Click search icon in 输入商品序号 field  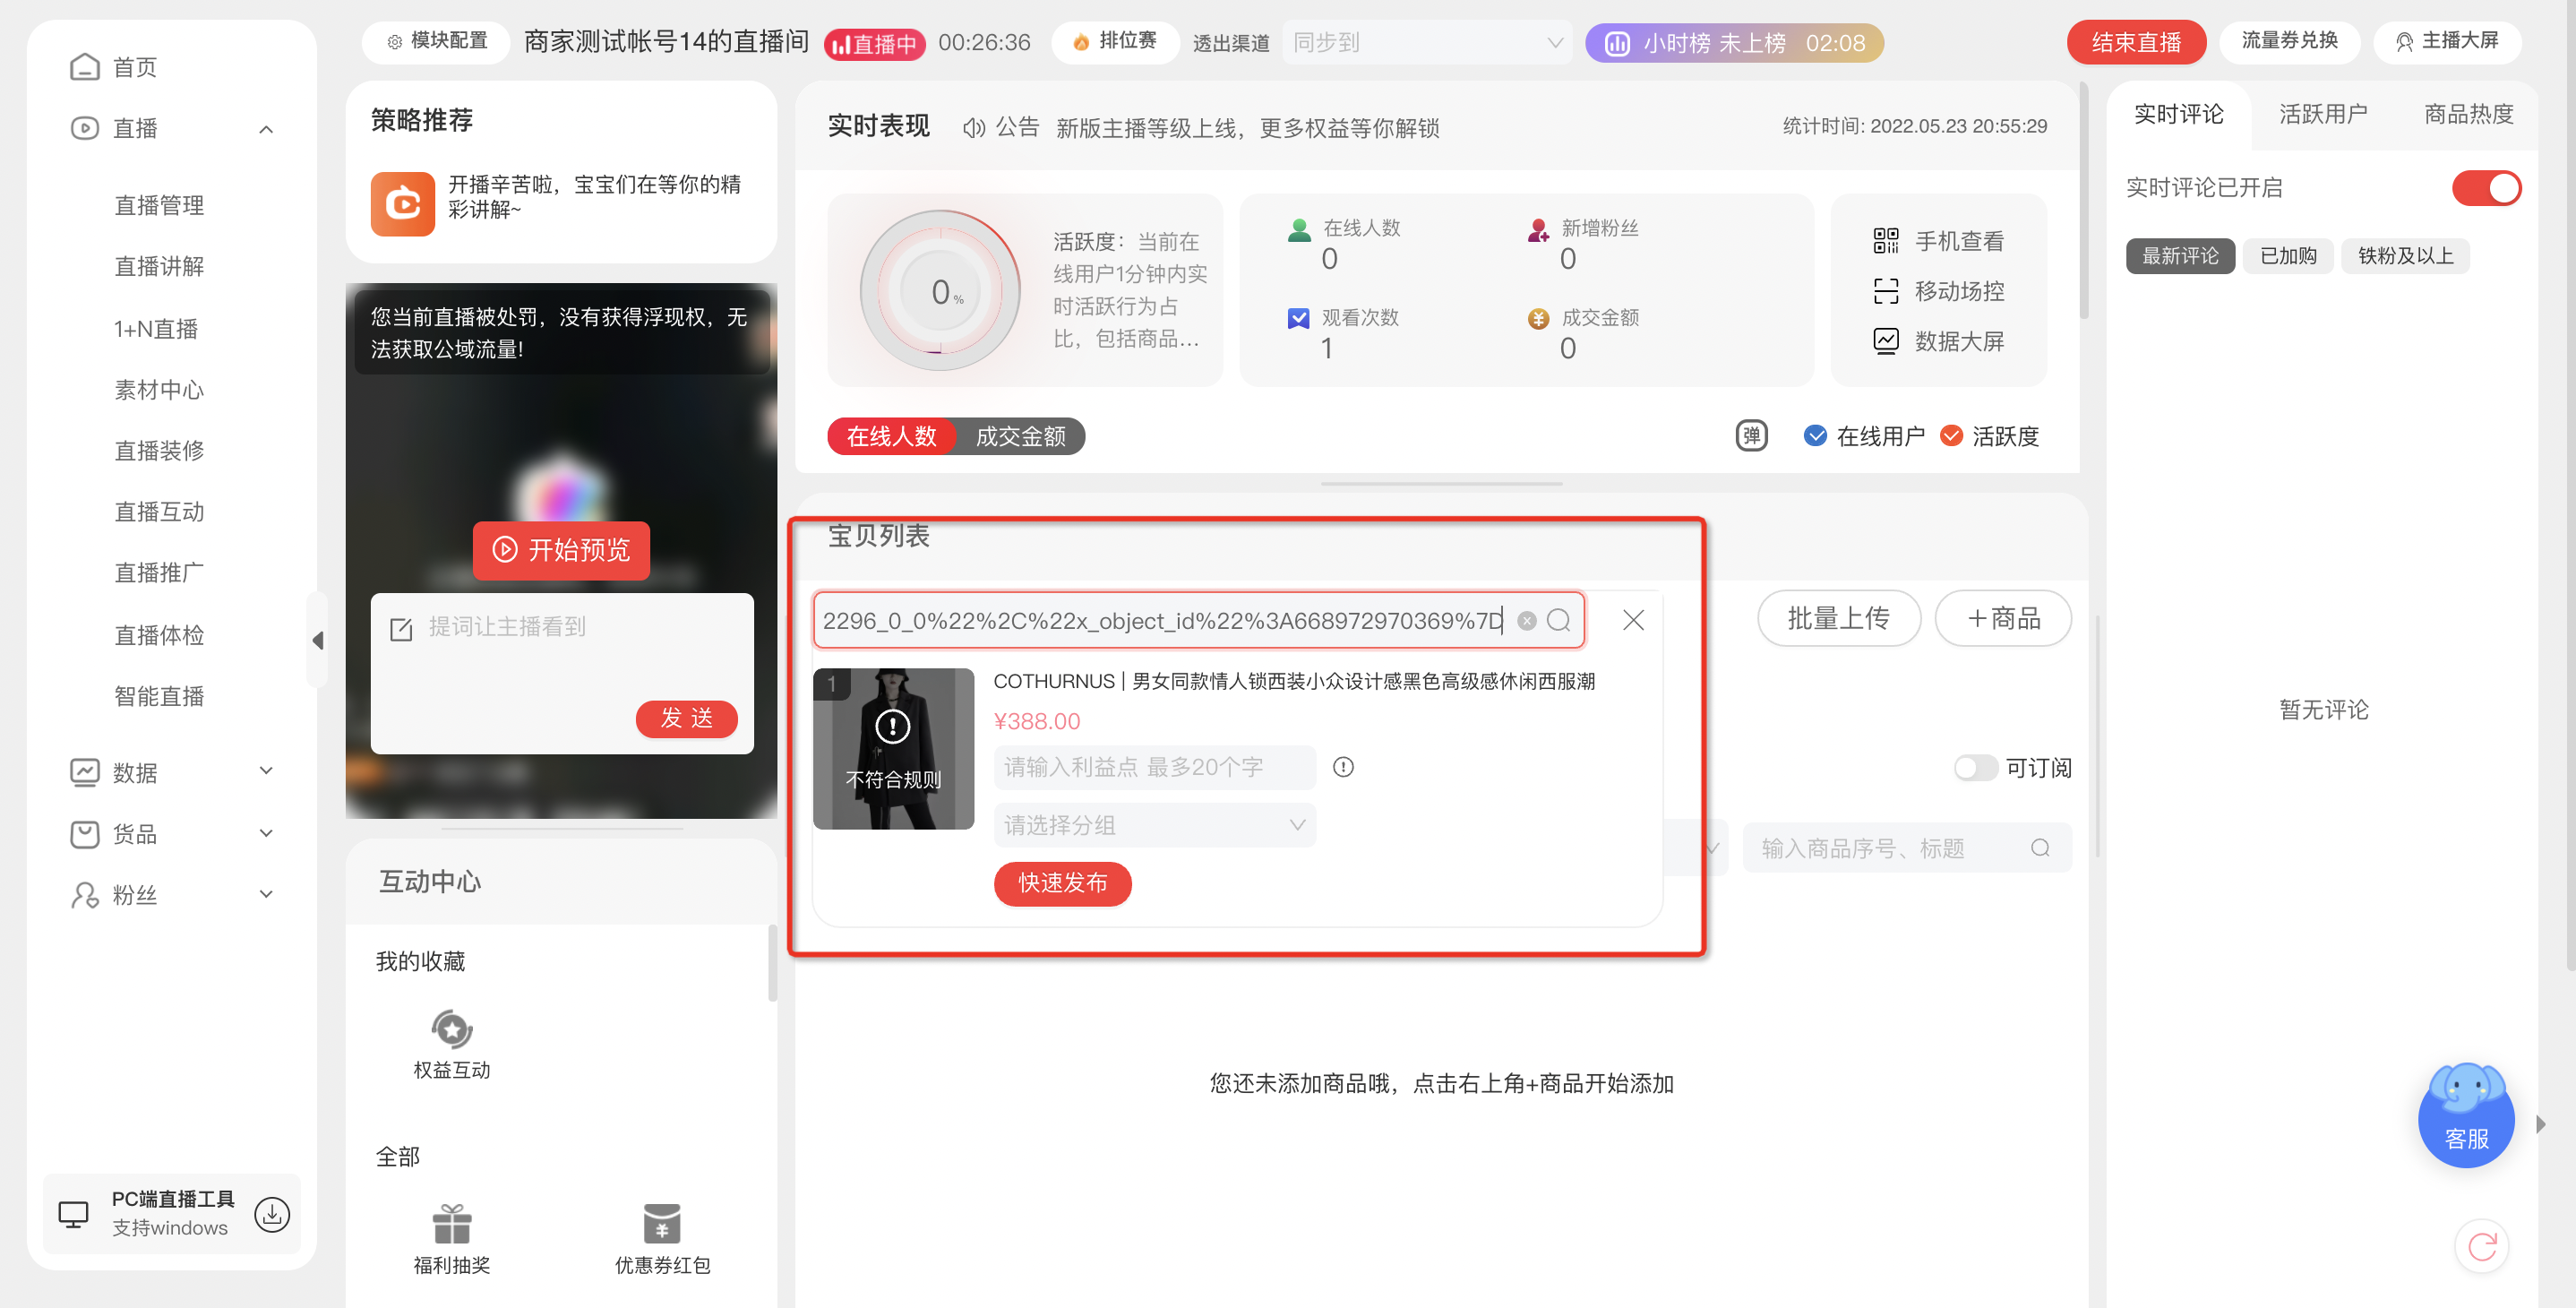[2040, 848]
